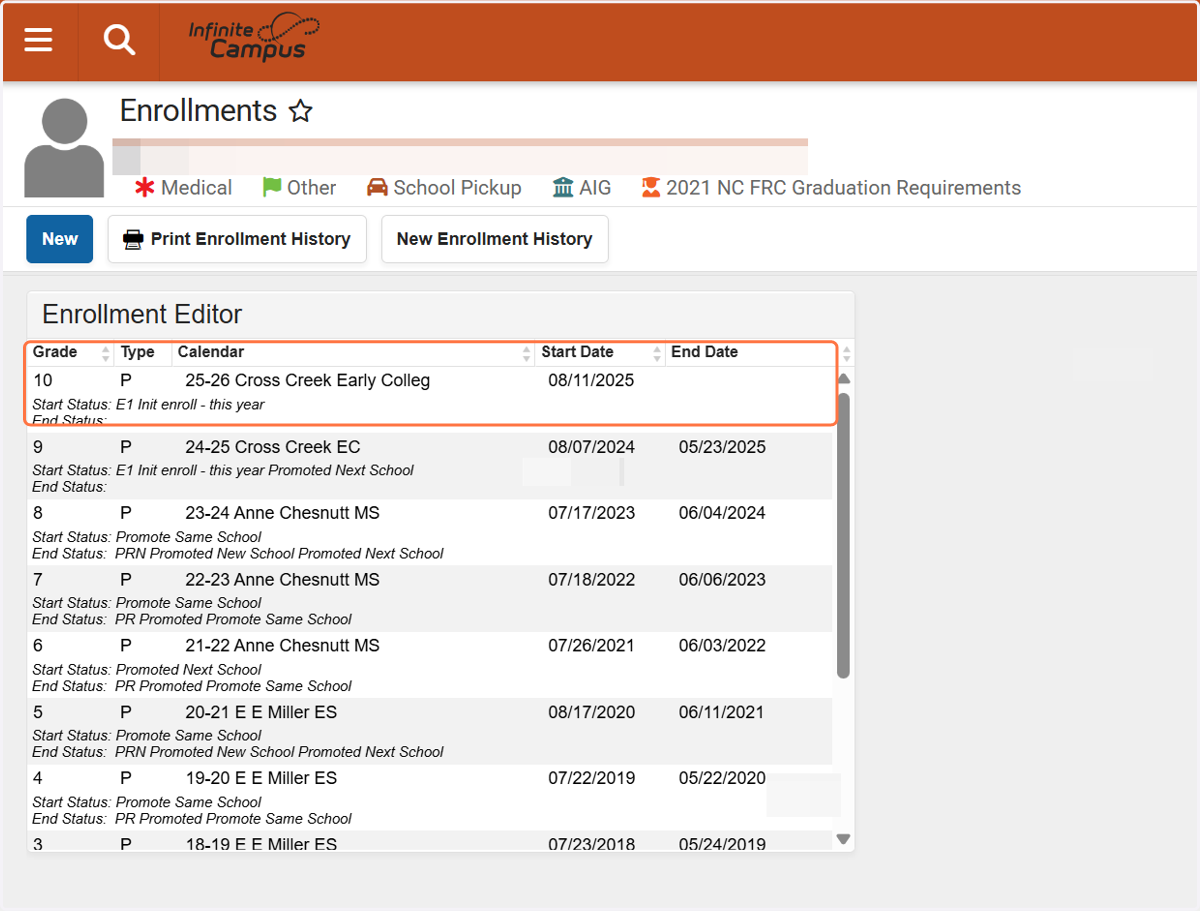Click the blue New button

[x=59, y=239]
